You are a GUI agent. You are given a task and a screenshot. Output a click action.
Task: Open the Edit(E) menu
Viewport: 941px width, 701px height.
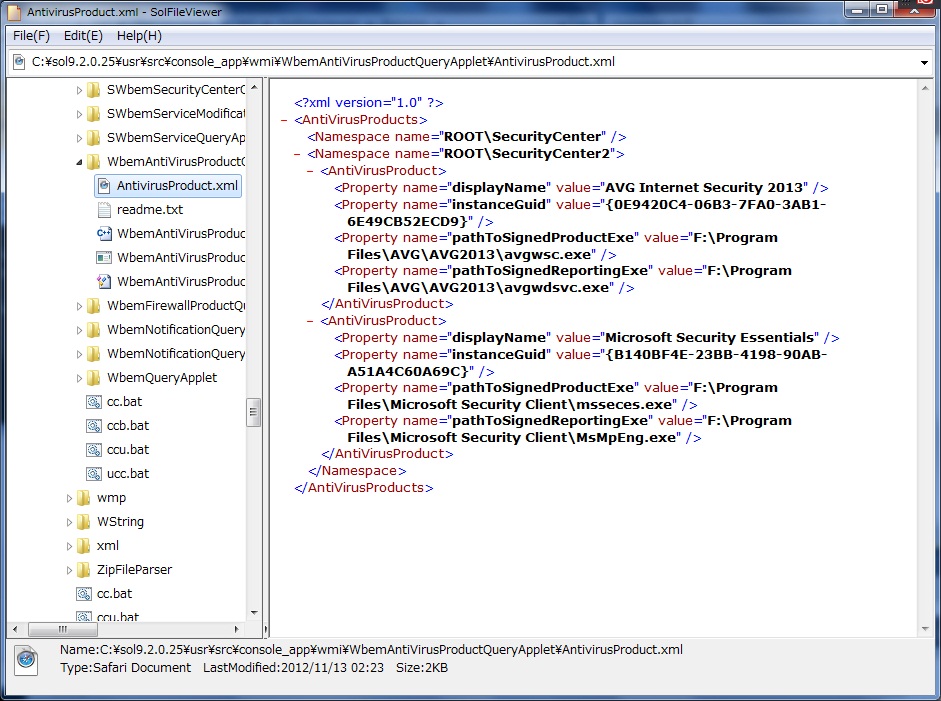pyautogui.click(x=83, y=35)
